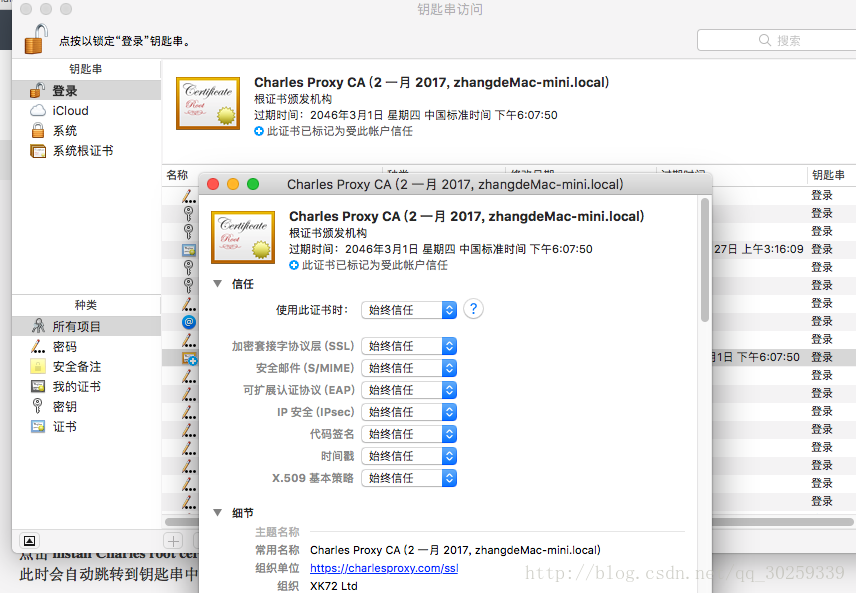
Task: Click the help question mark button
Action: pyautogui.click(x=473, y=309)
